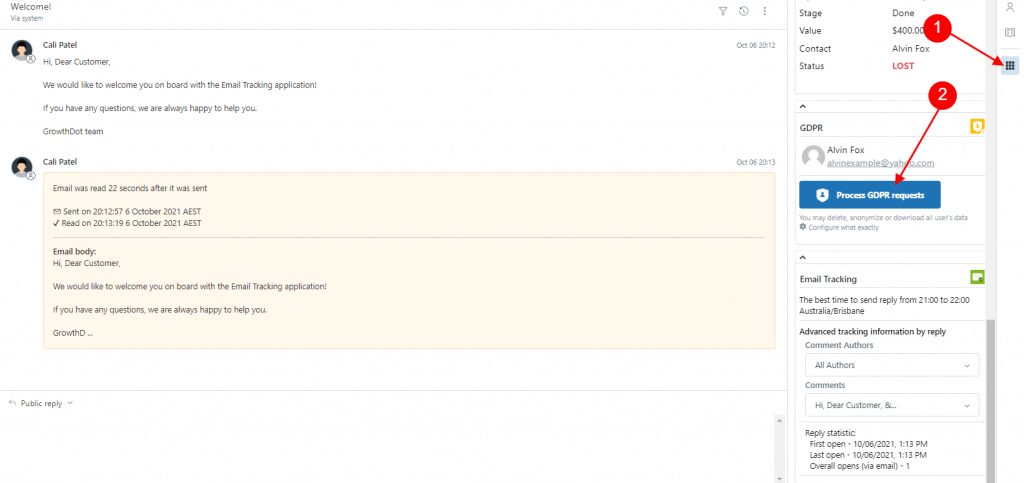The width and height of the screenshot is (1024, 483).
Task: Click the green Email Tracking app icon
Action: pyautogui.click(x=977, y=277)
